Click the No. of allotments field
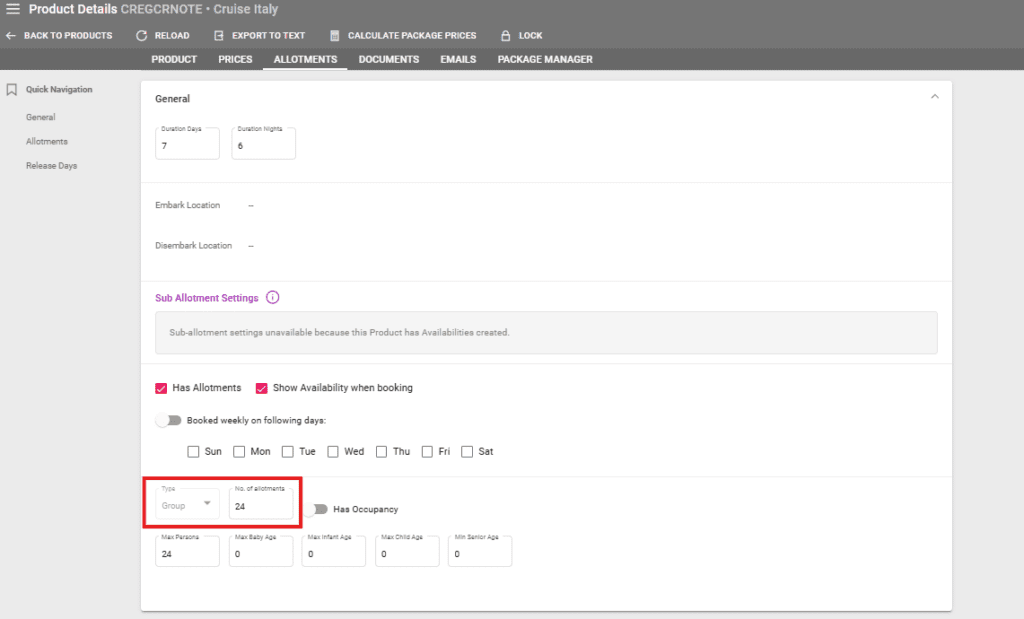 pos(261,507)
